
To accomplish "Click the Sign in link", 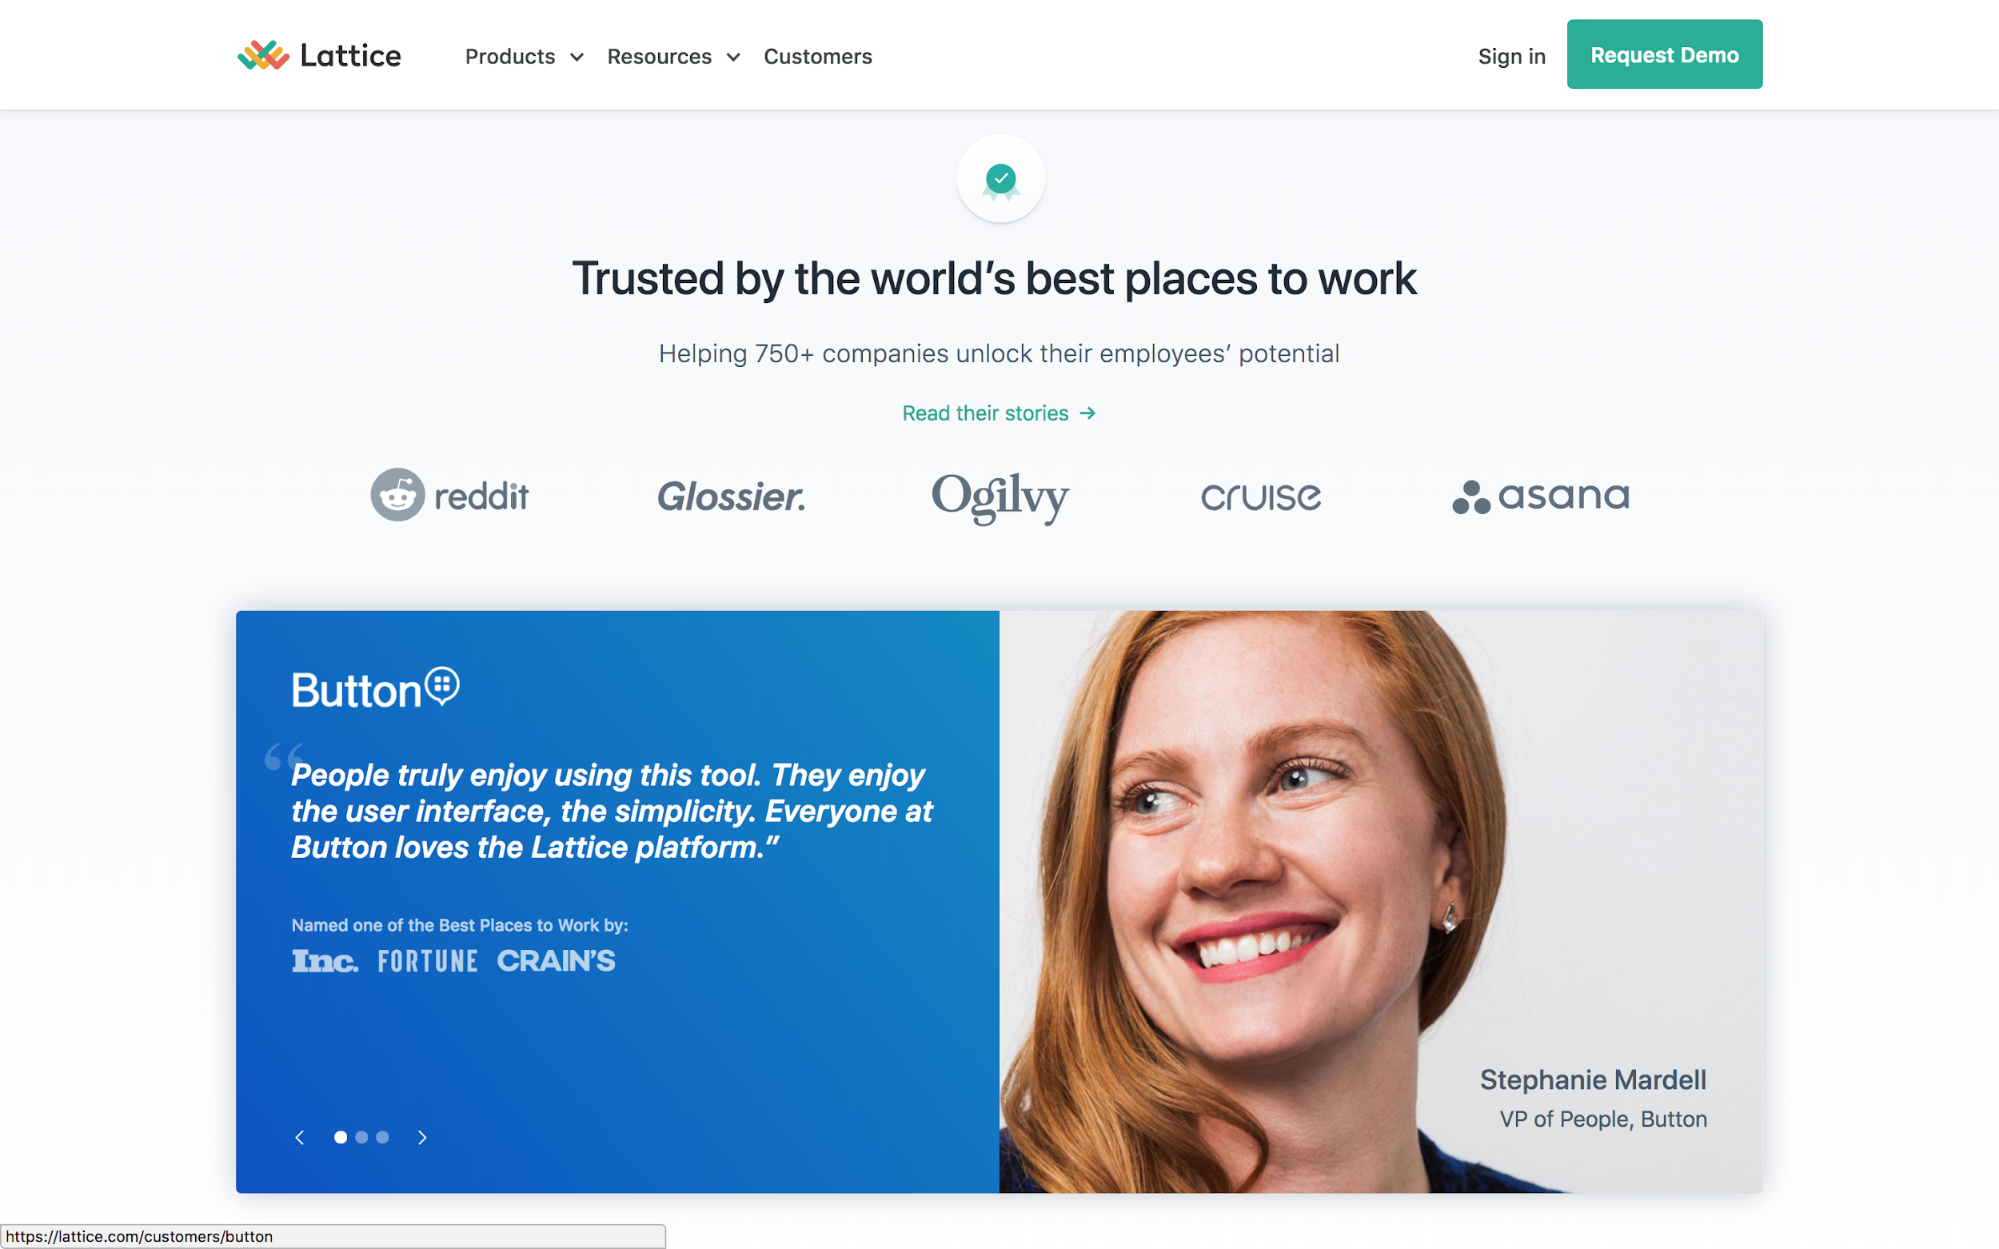I will coord(1511,57).
